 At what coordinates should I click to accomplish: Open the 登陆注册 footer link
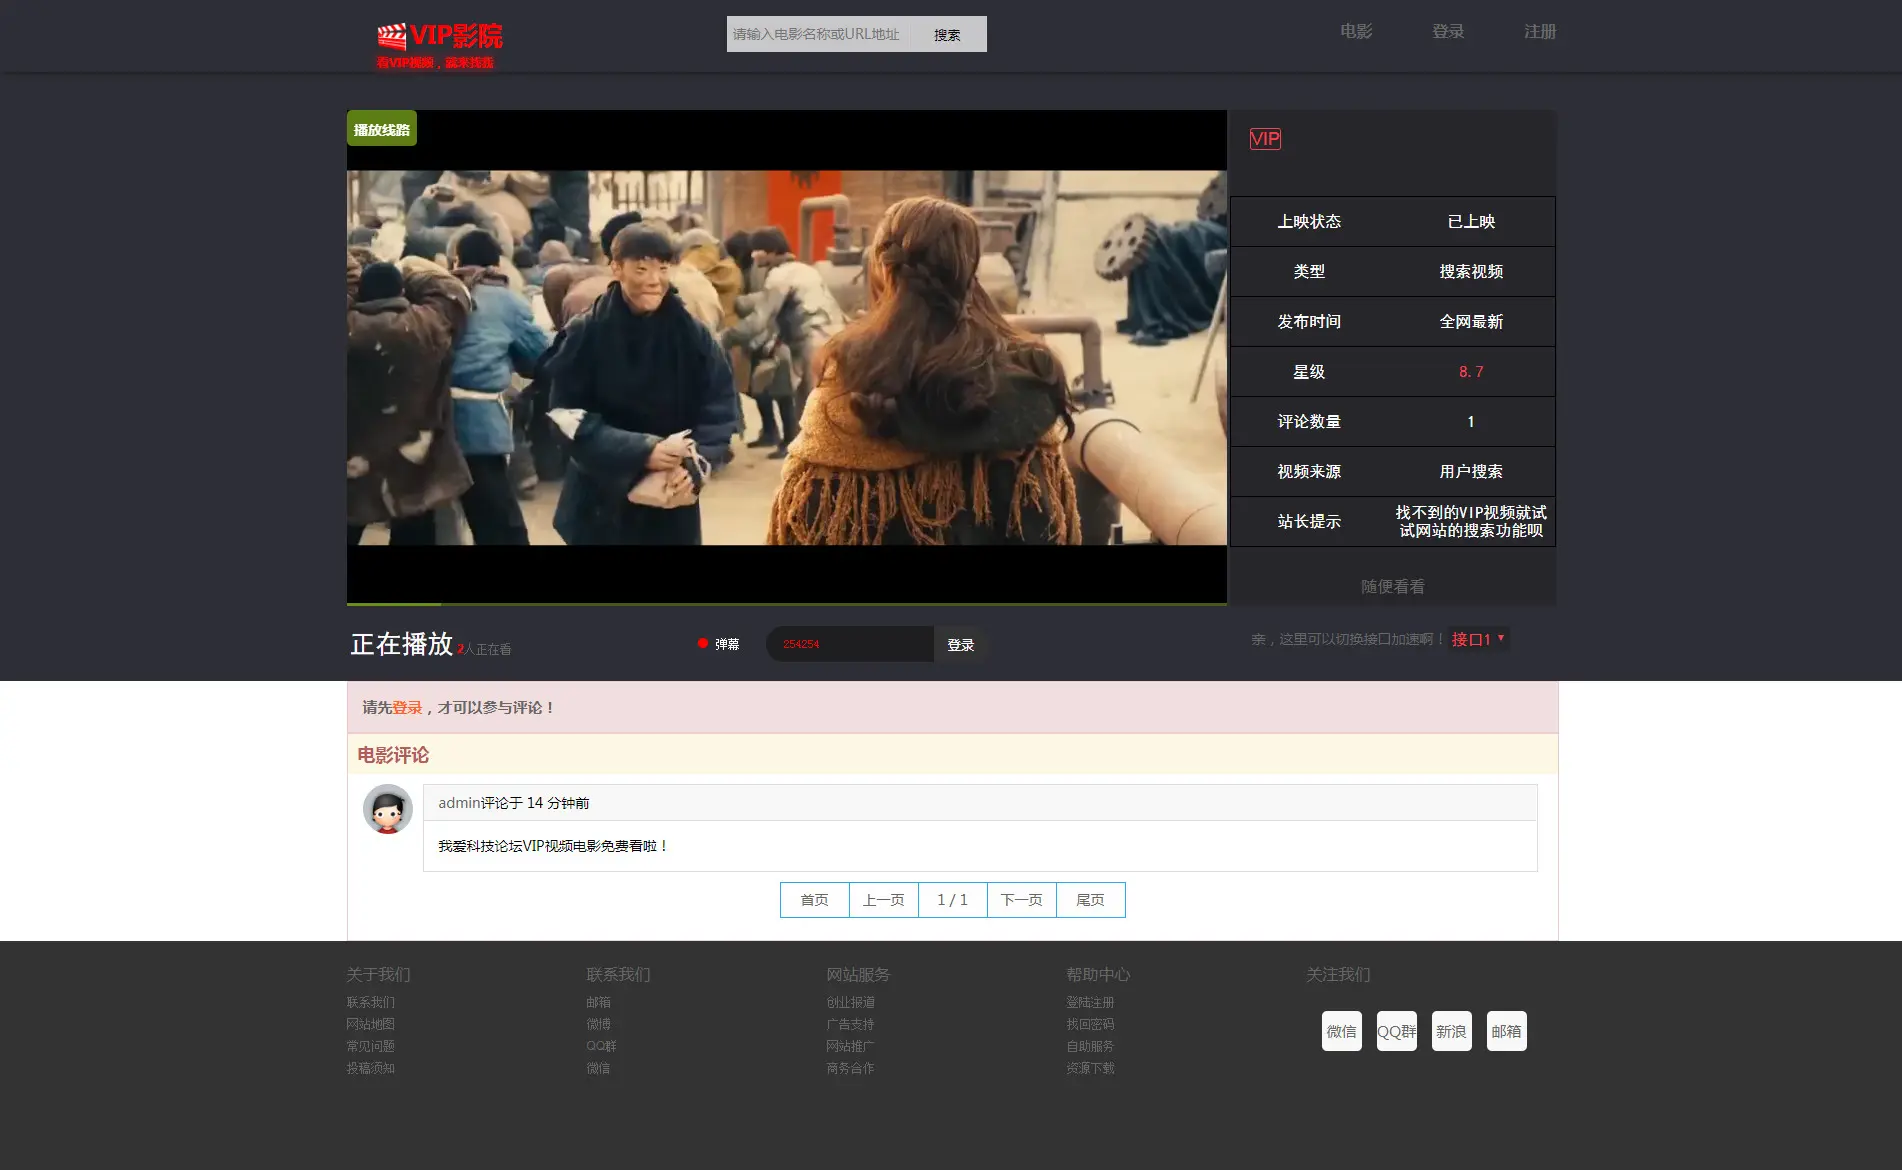click(x=1091, y=1002)
